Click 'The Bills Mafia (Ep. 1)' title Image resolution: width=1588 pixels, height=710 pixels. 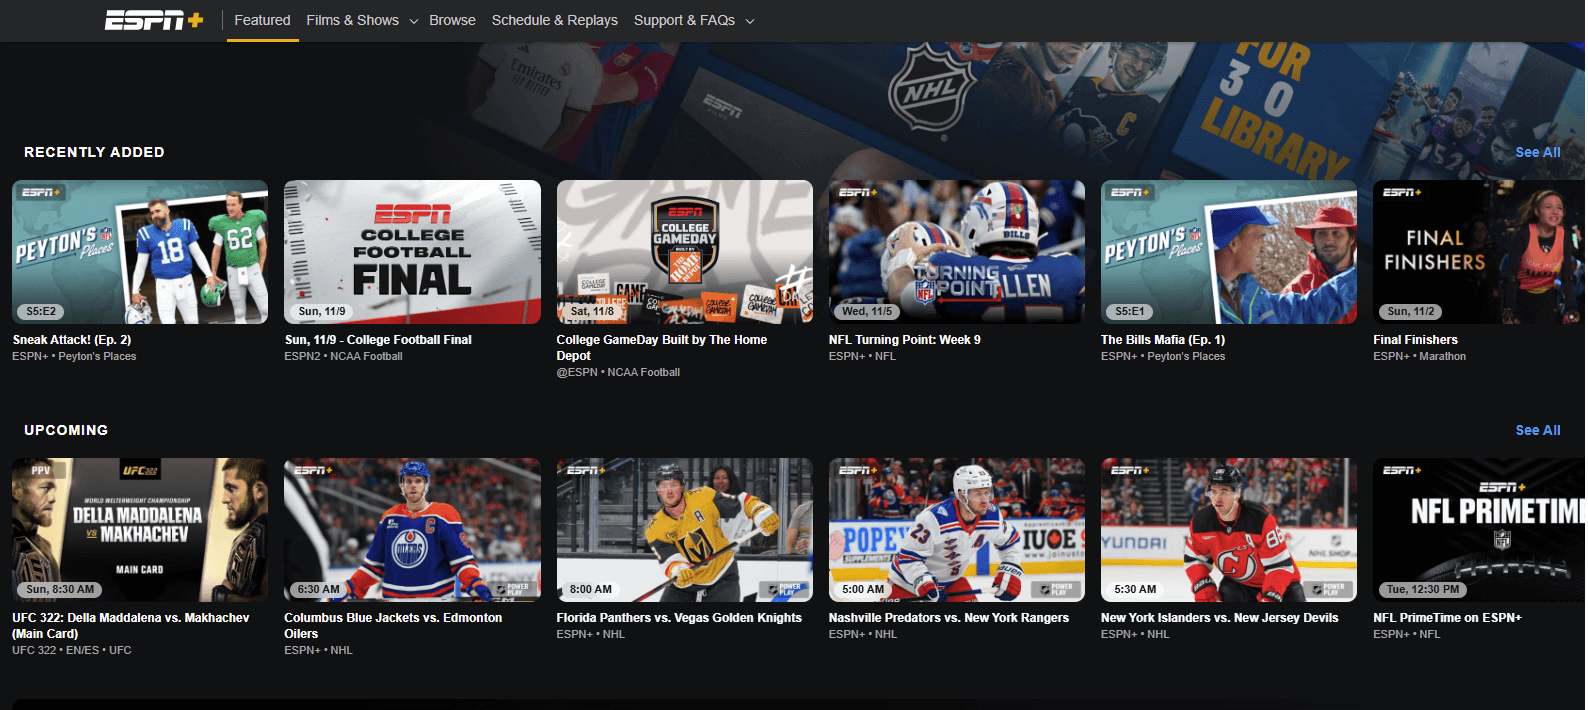1163,340
